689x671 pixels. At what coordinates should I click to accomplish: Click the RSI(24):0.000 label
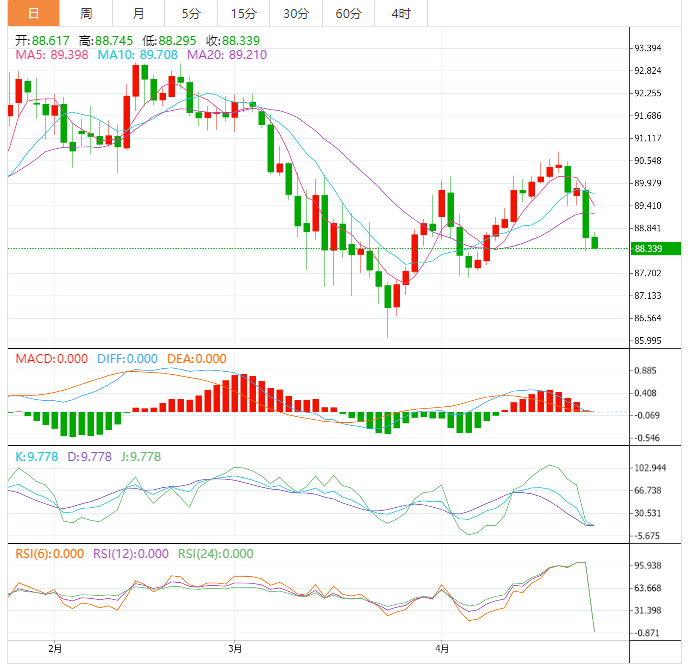tap(216, 554)
